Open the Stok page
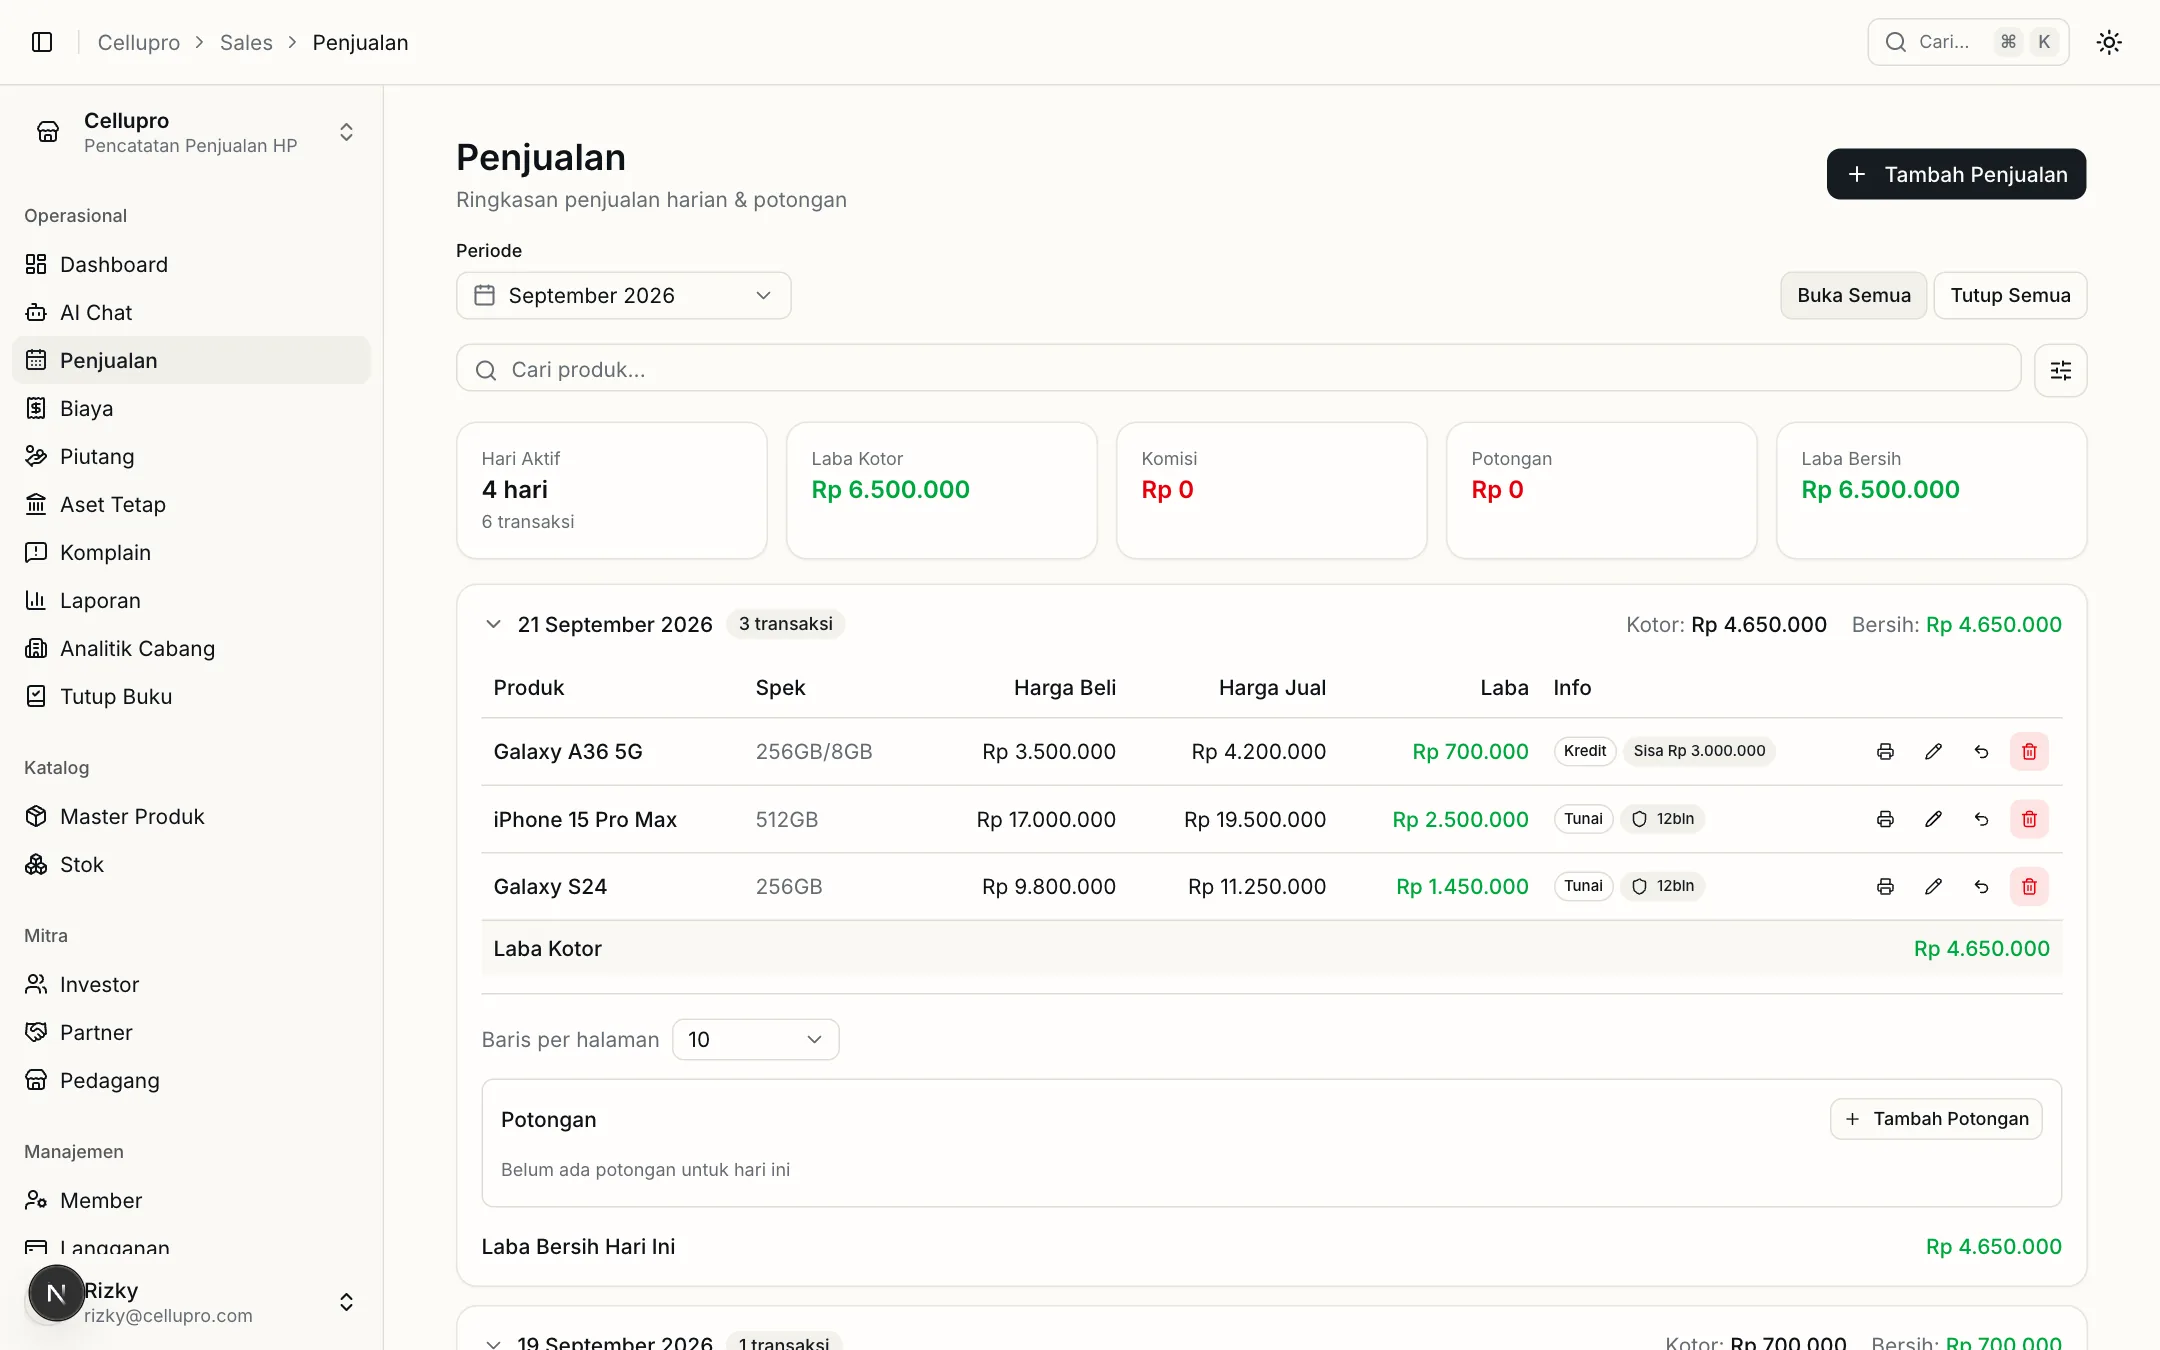Image resolution: width=2160 pixels, height=1350 pixels. tap(191, 864)
